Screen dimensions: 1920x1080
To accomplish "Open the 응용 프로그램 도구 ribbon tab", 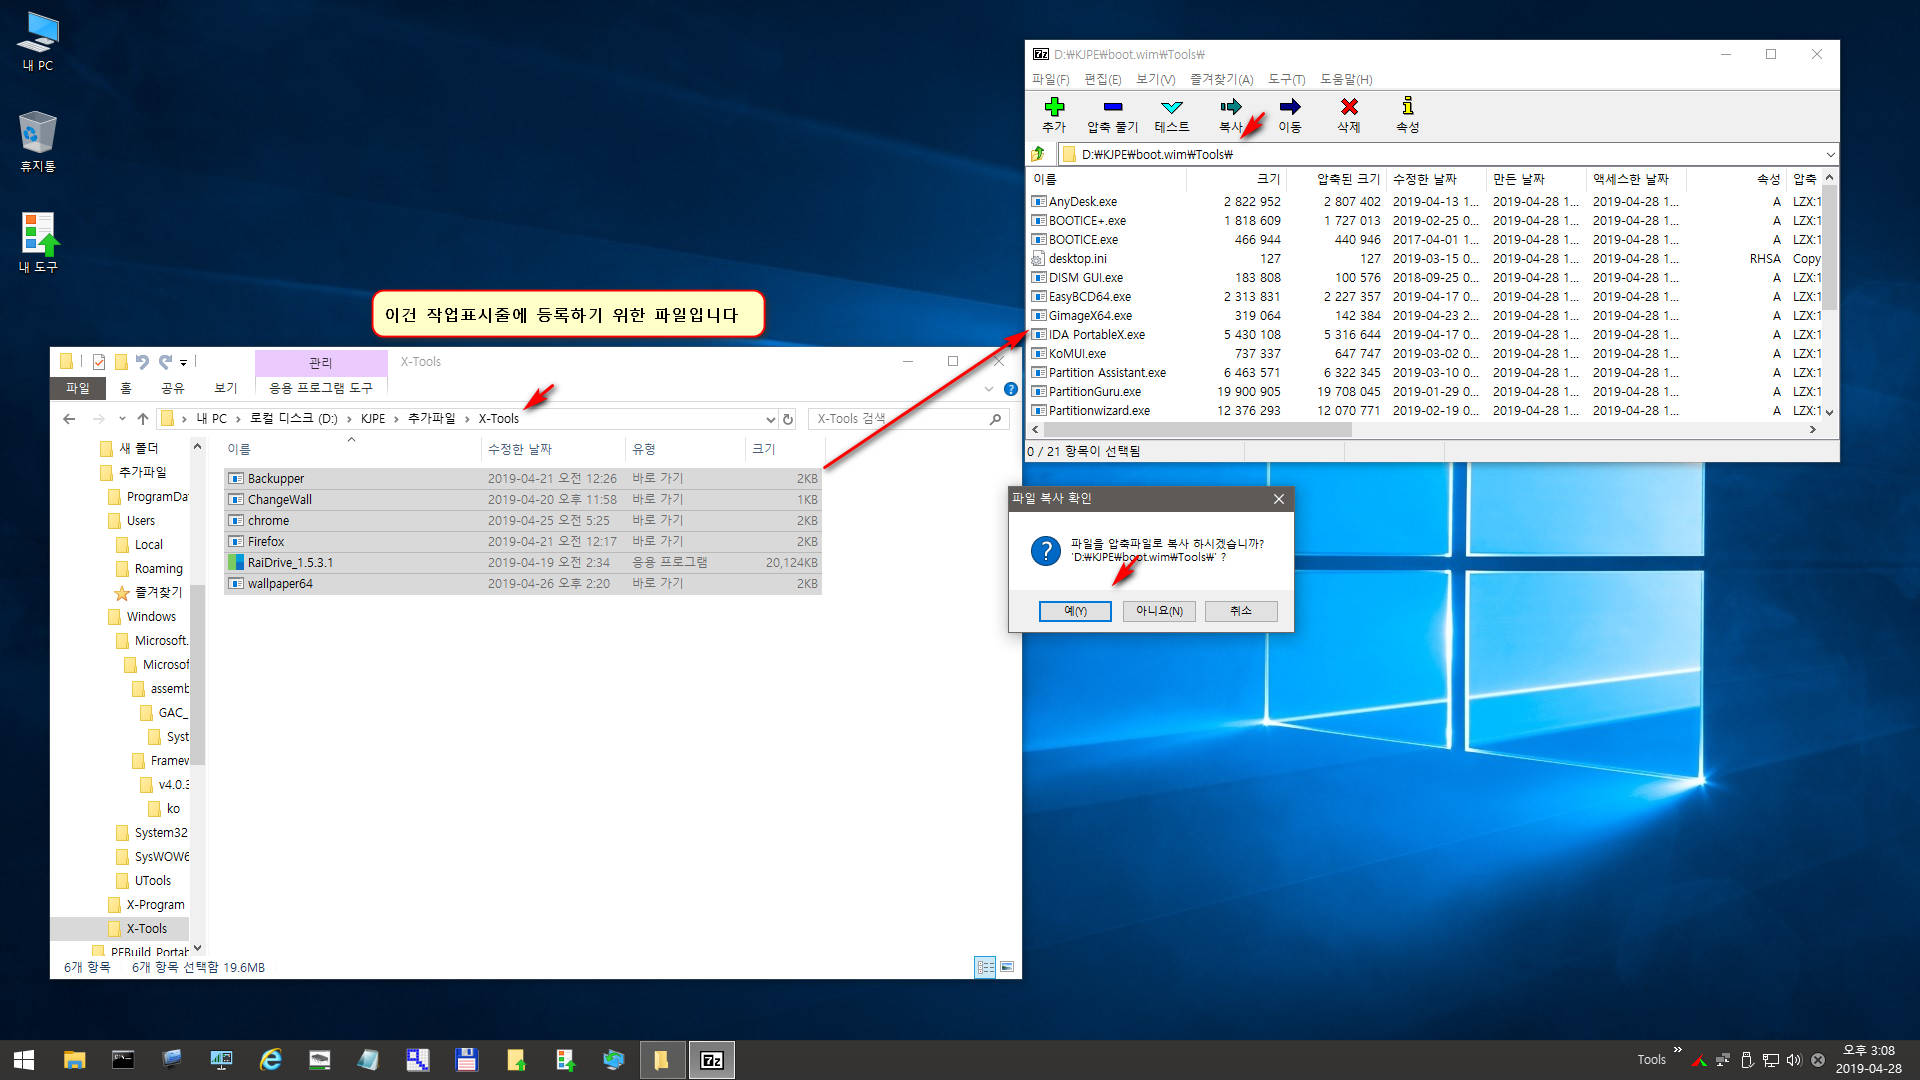I will (x=321, y=388).
